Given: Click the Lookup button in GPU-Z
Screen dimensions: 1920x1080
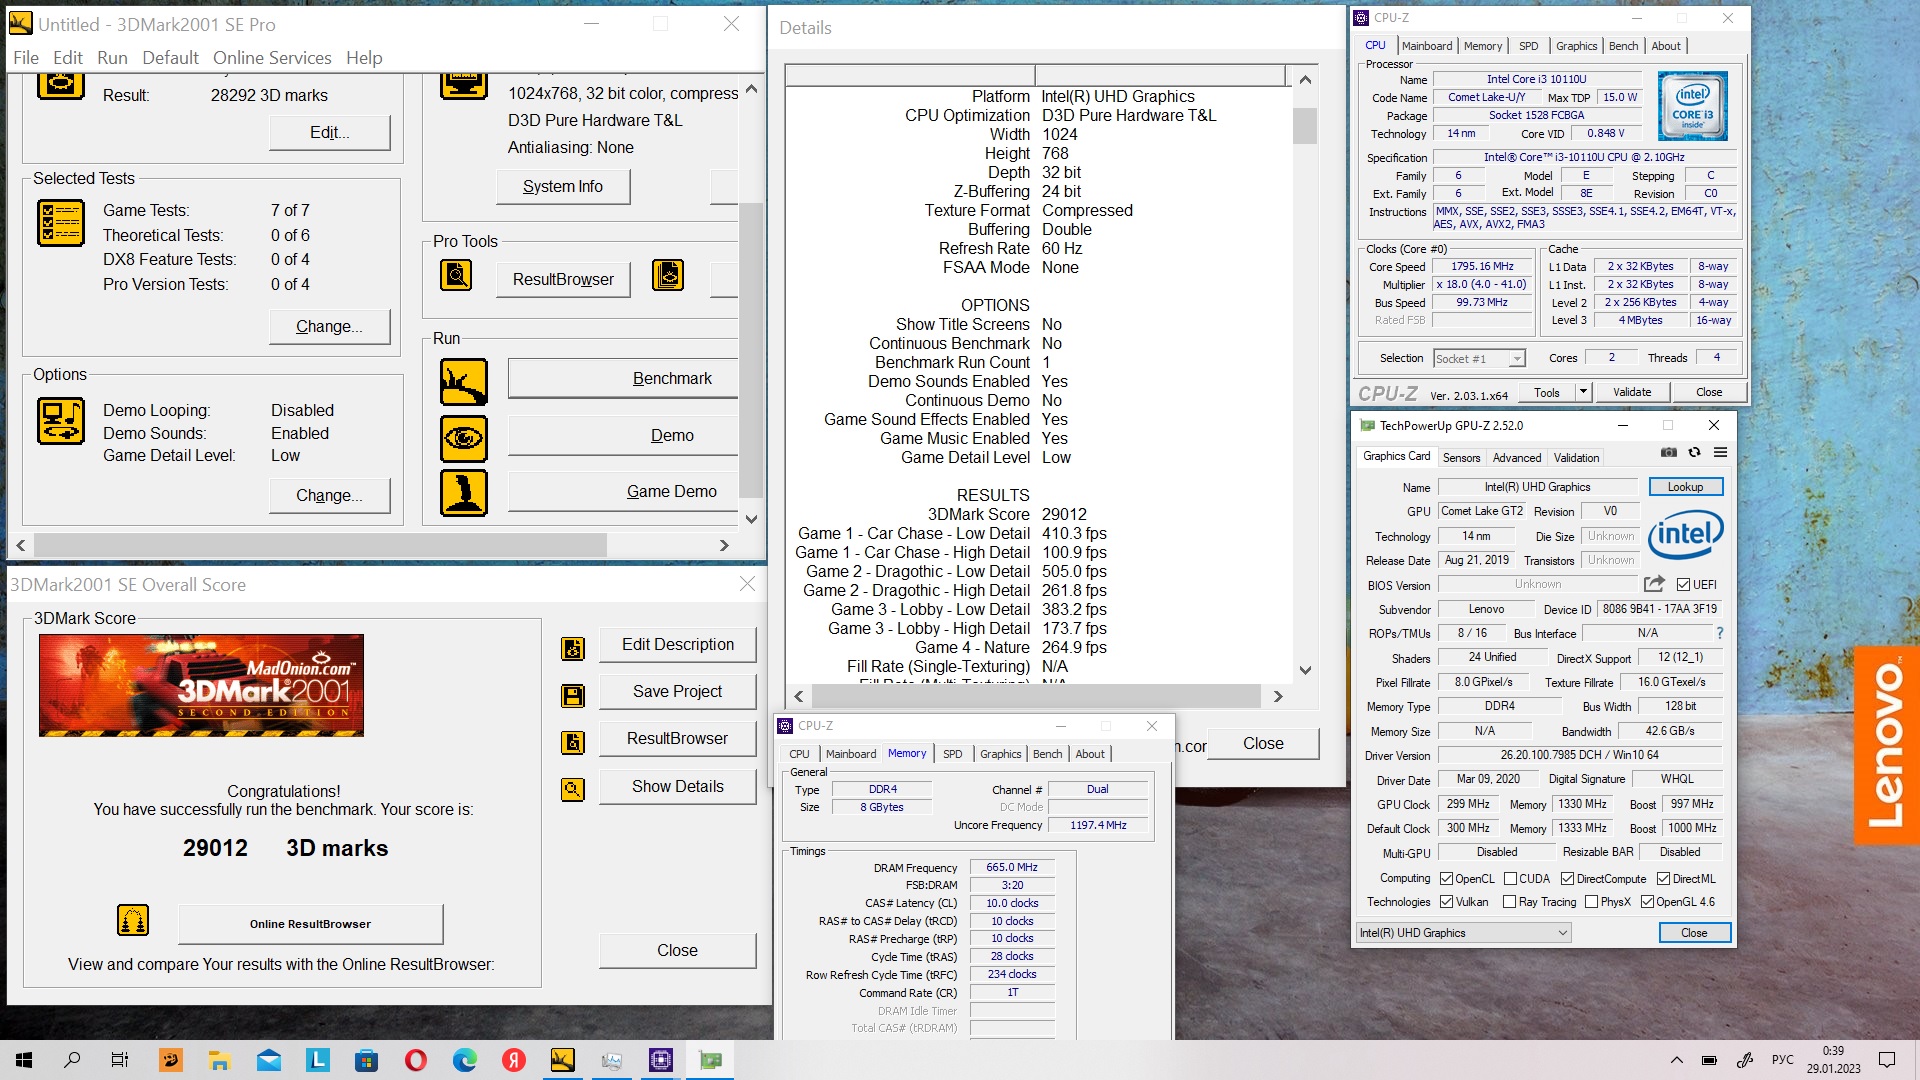Looking at the screenshot, I should 1685,487.
